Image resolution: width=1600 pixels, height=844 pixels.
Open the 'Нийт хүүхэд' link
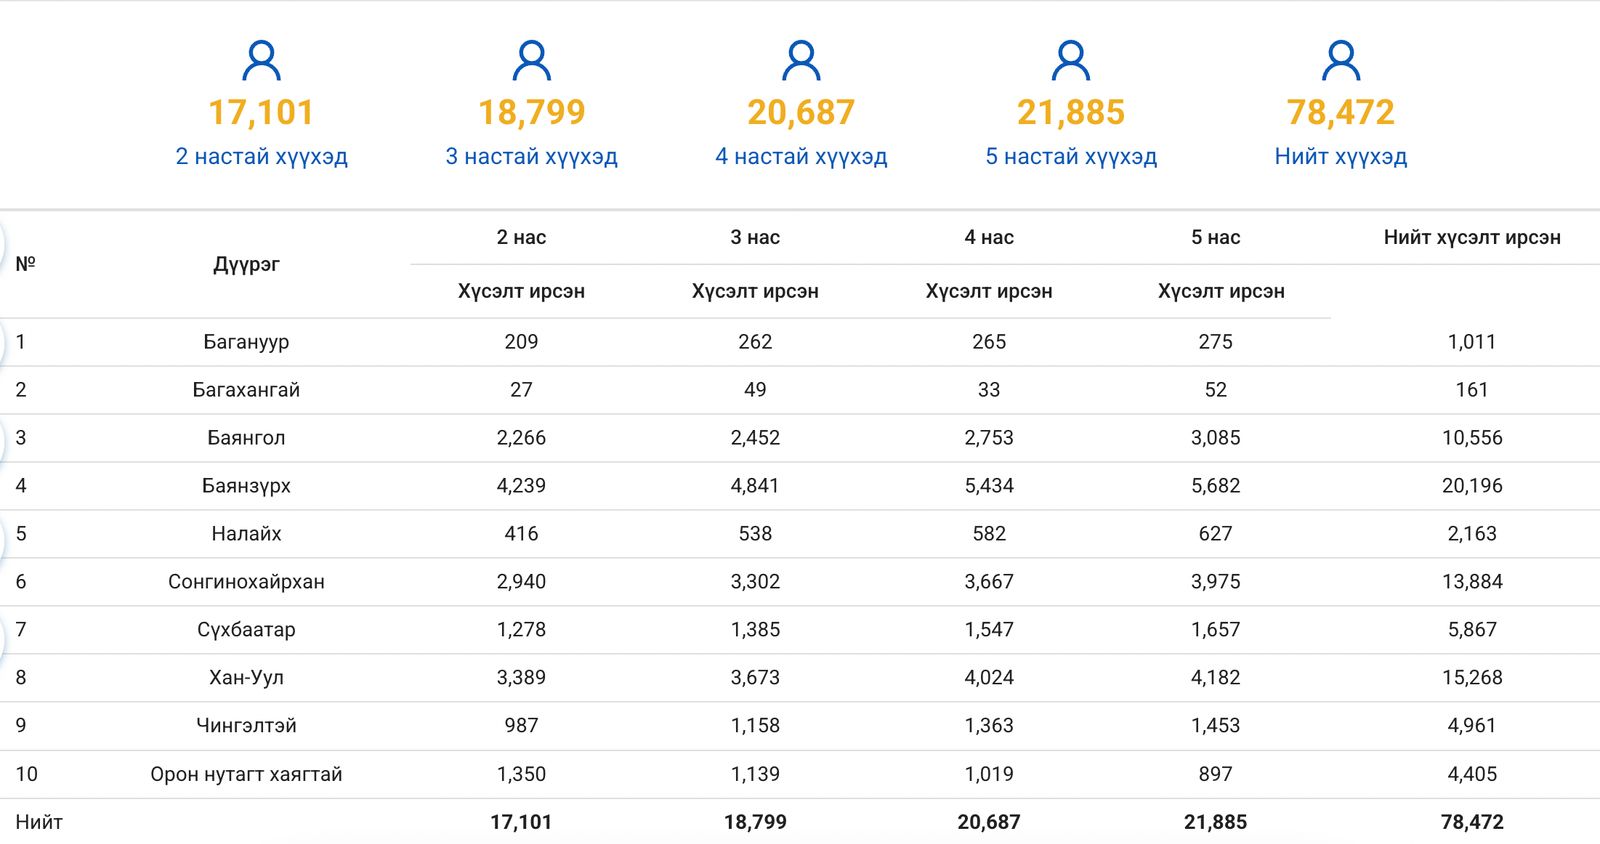pos(1341,156)
